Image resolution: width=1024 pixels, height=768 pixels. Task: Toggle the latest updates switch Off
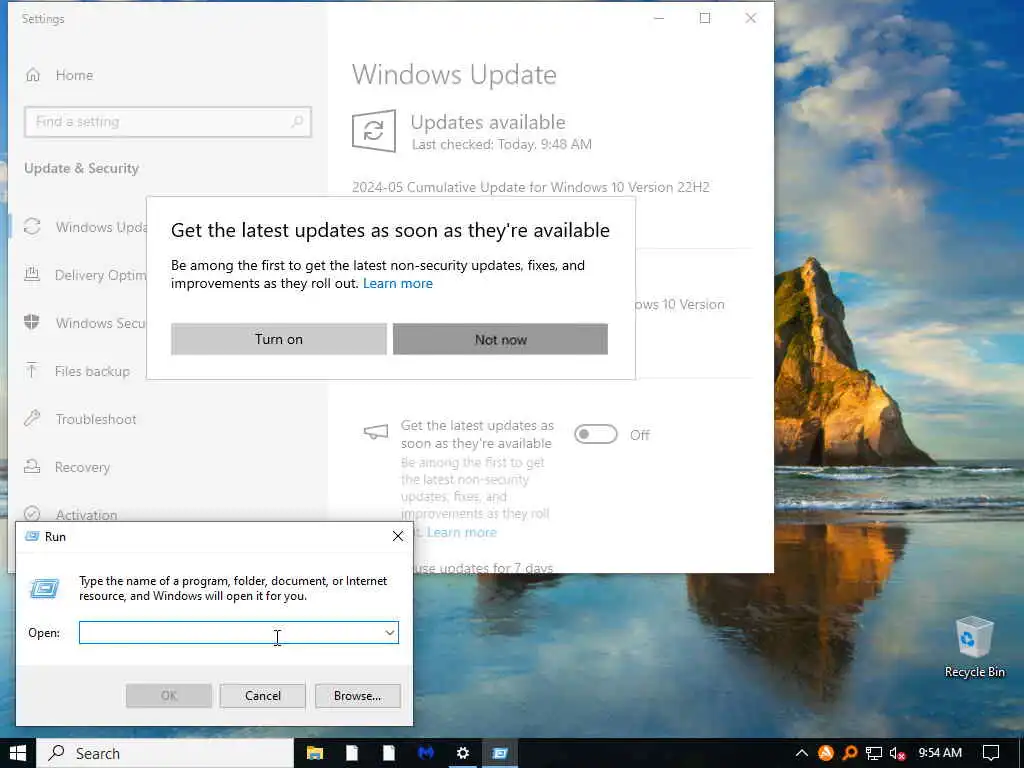click(x=596, y=434)
